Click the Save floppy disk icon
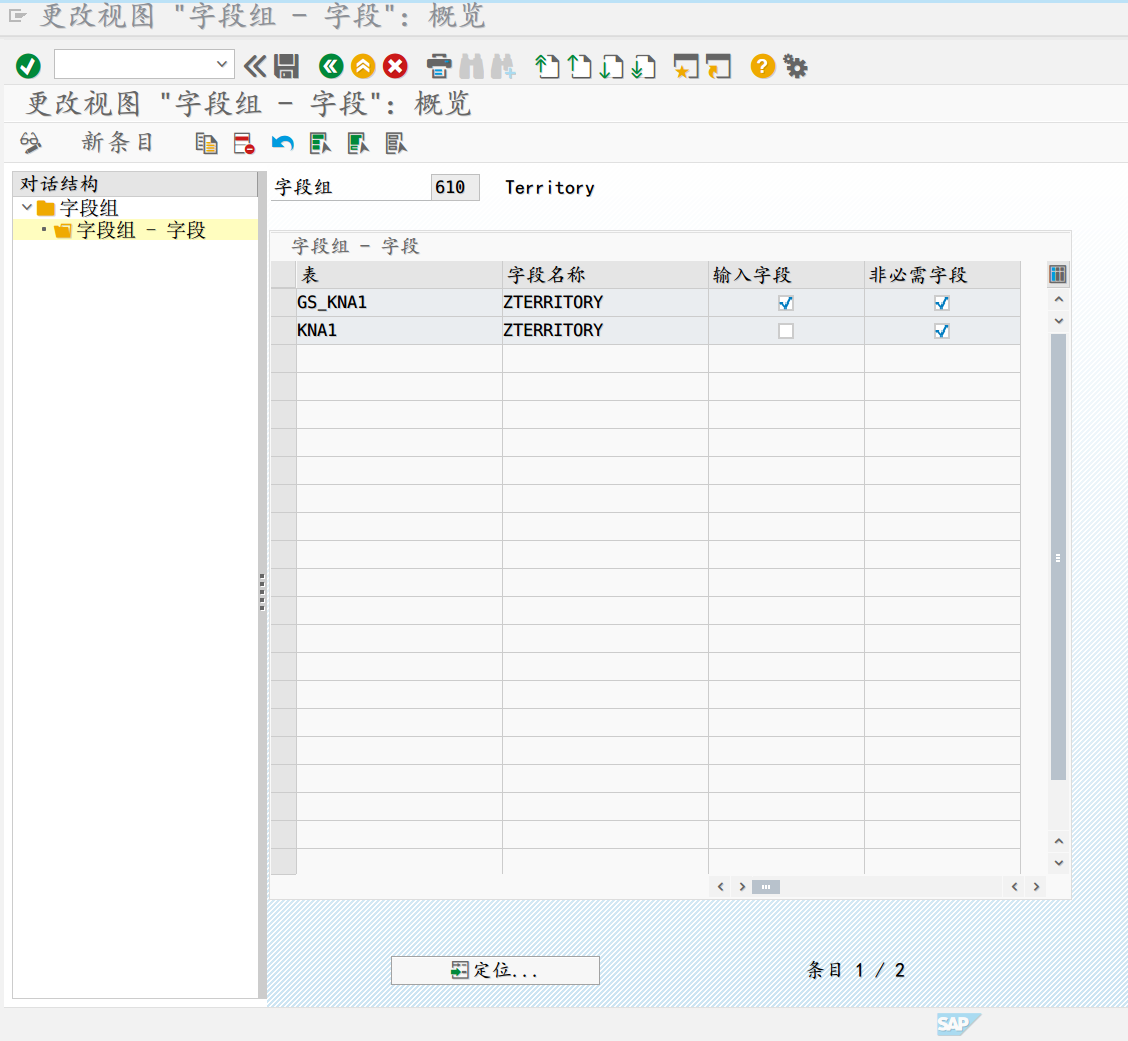 point(287,67)
